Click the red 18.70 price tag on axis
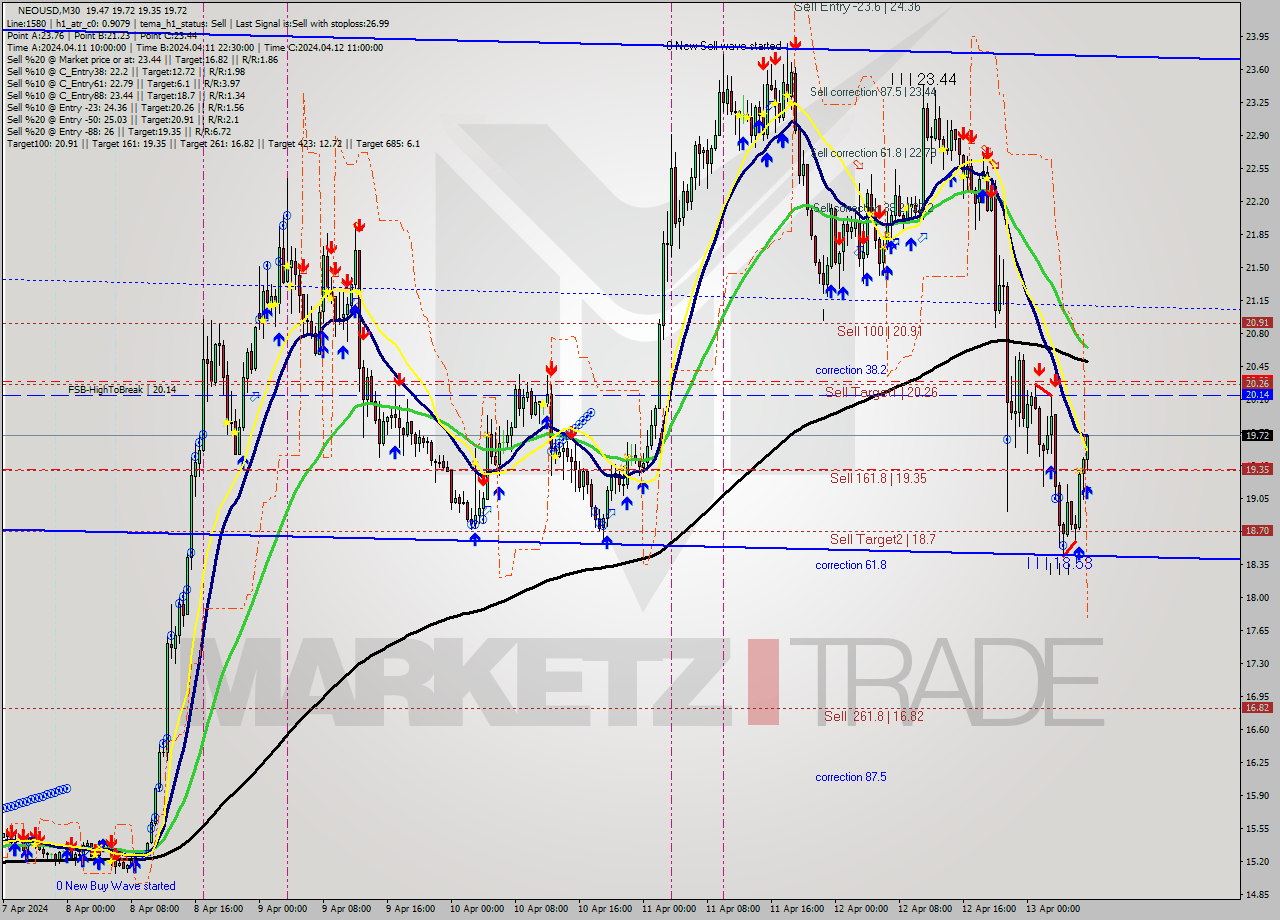This screenshot has width=1280, height=920. (1257, 531)
